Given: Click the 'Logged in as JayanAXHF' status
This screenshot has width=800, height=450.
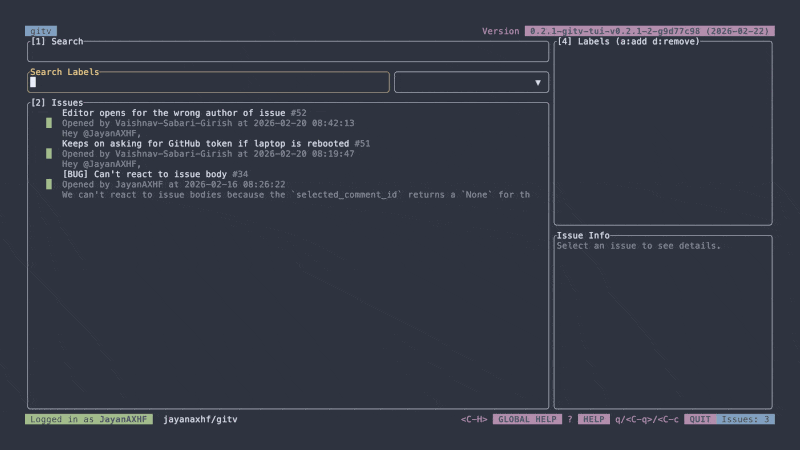Looking at the screenshot, I should pos(89,419).
